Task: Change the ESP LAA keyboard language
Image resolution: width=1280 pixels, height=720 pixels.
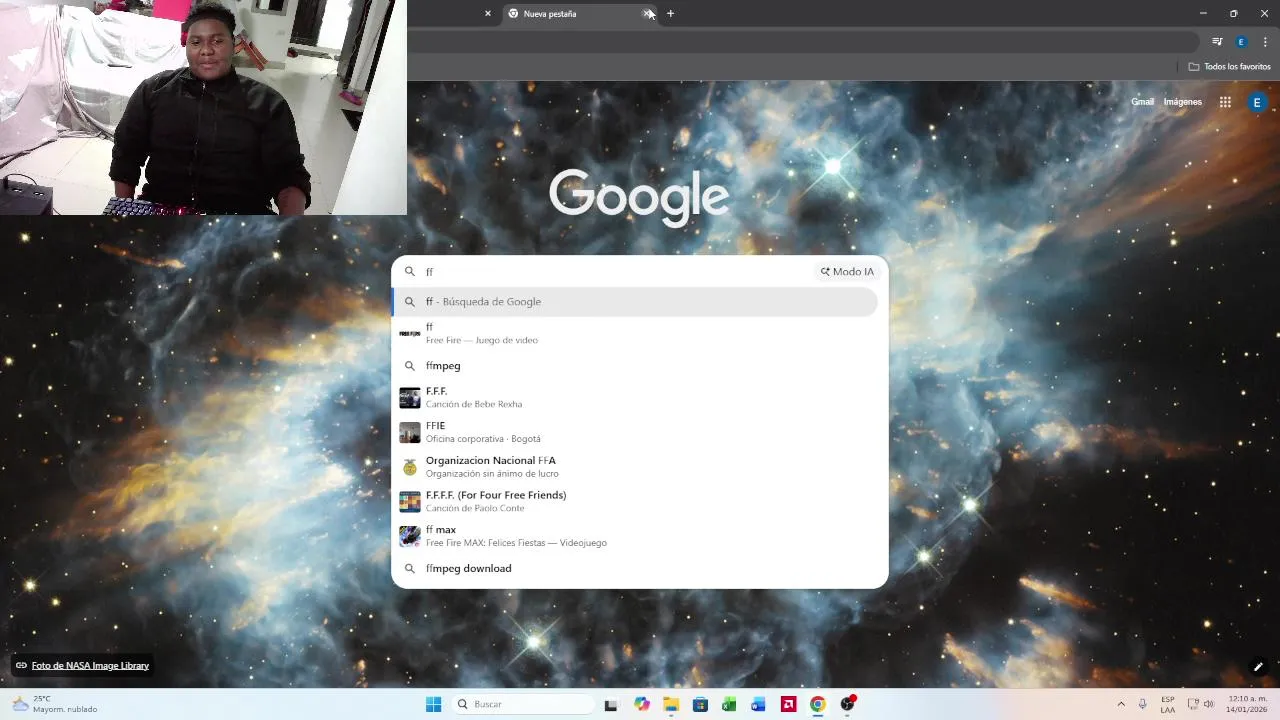Action: click(1168, 705)
